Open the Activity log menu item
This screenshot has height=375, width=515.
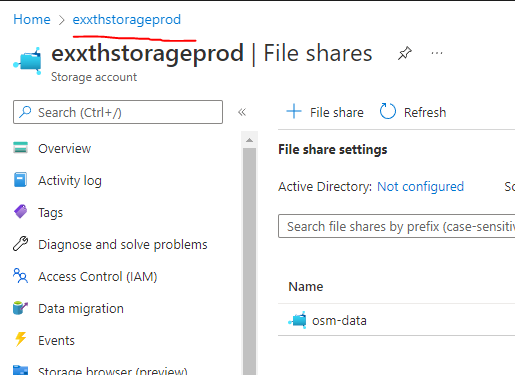pyautogui.click(x=69, y=180)
